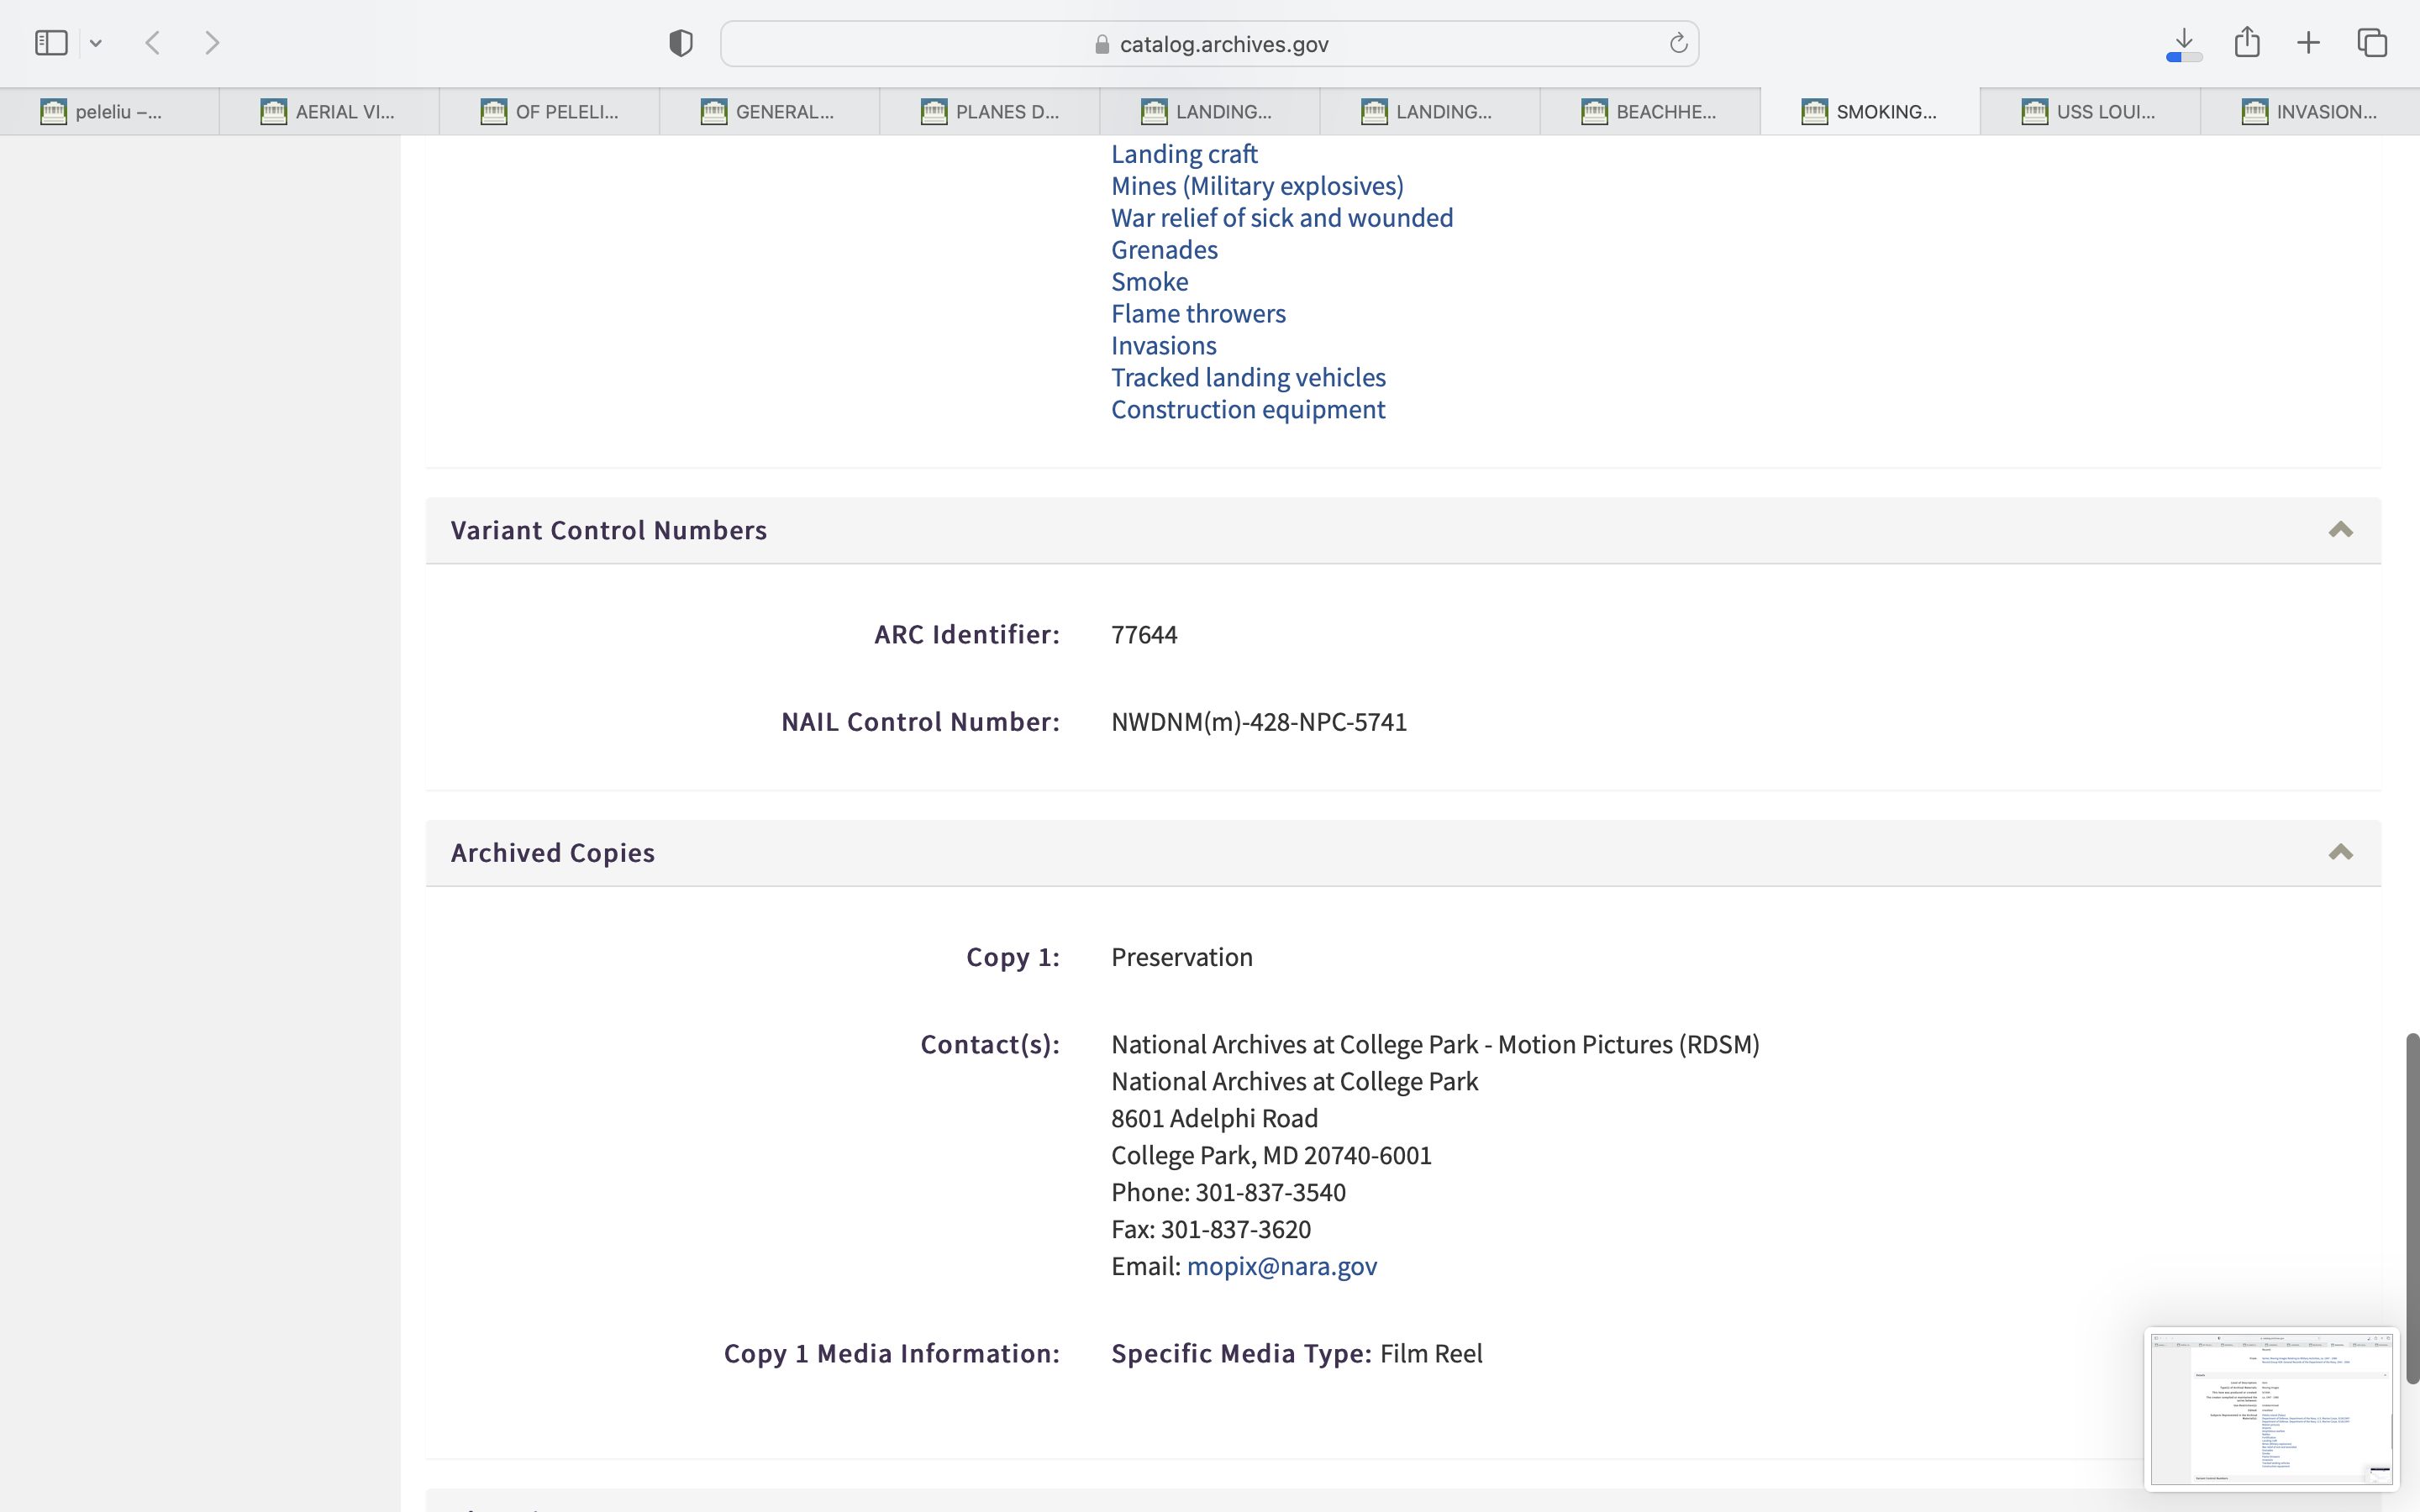This screenshot has width=2420, height=1512.
Task: Collapse the Variant Control Numbers section
Action: (x=2340, y=530)
